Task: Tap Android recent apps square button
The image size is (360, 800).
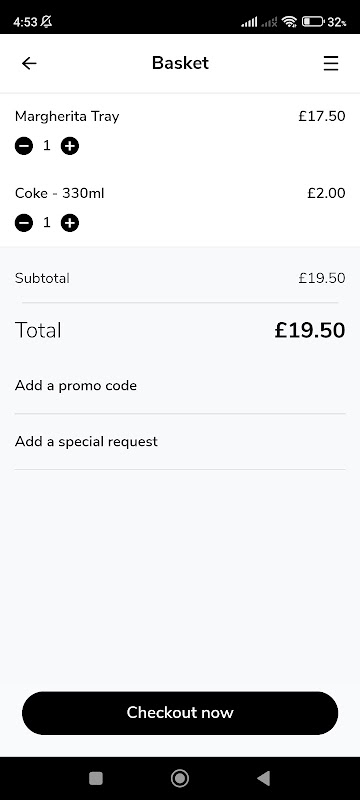Action: tap(96, 778)
